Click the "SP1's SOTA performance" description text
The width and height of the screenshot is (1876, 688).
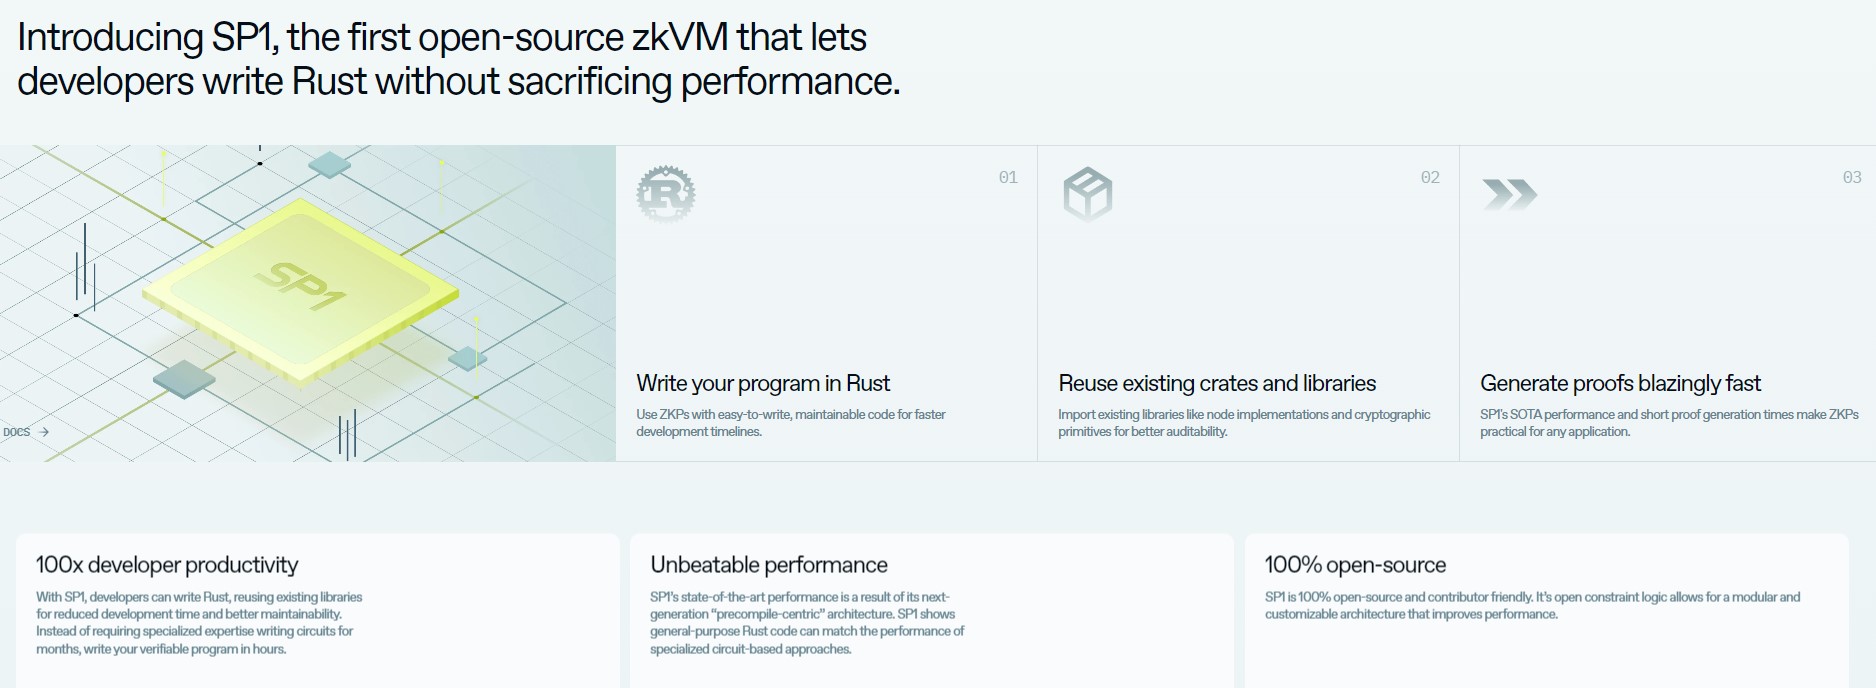tap(1669, 423)
